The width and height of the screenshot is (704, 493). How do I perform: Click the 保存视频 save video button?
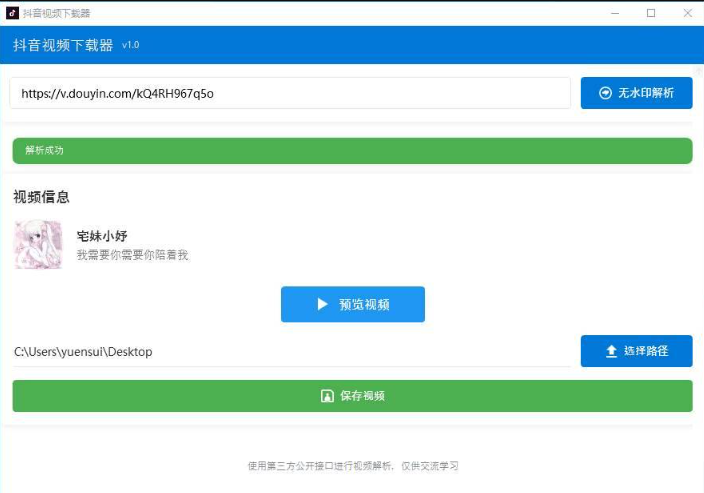352,396
